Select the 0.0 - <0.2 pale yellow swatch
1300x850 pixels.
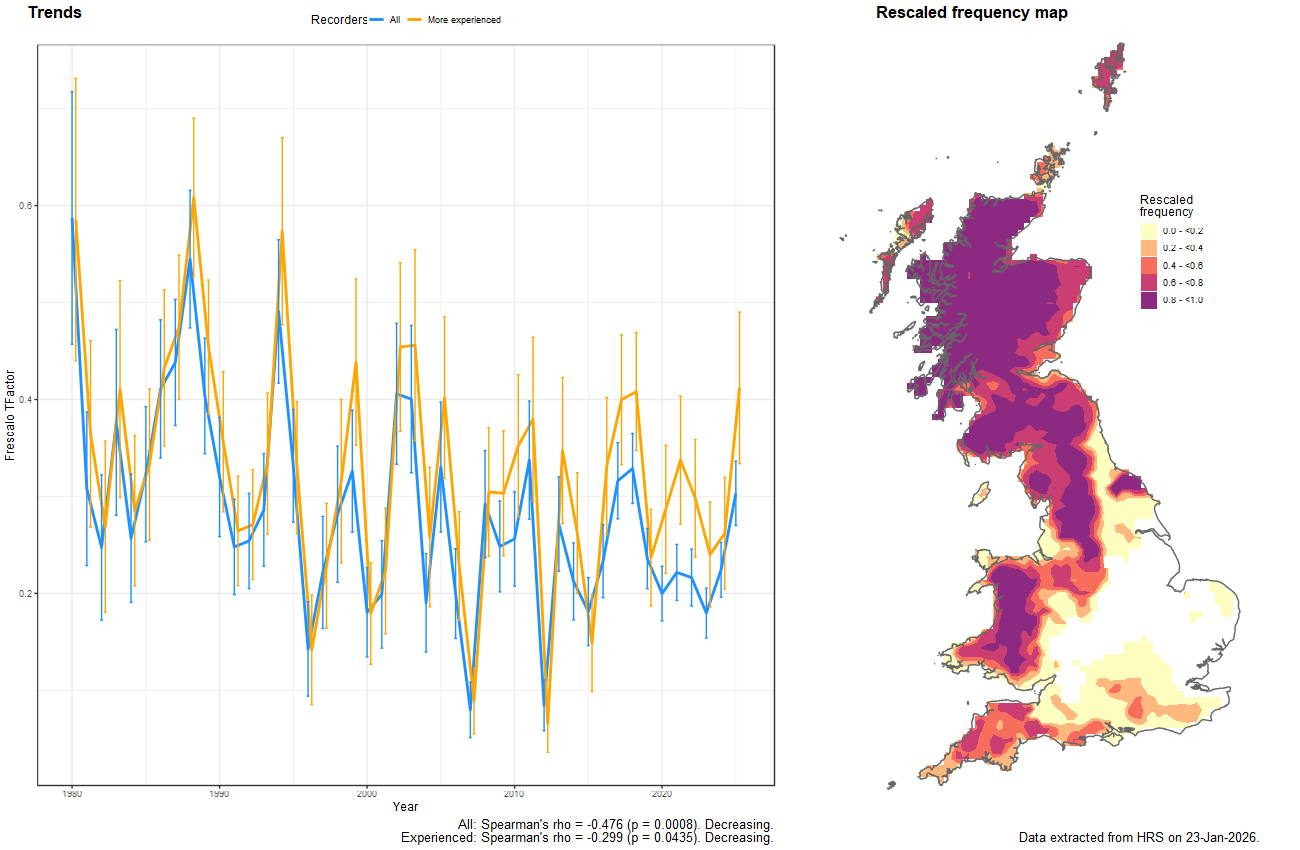(x=1149, y=230)
